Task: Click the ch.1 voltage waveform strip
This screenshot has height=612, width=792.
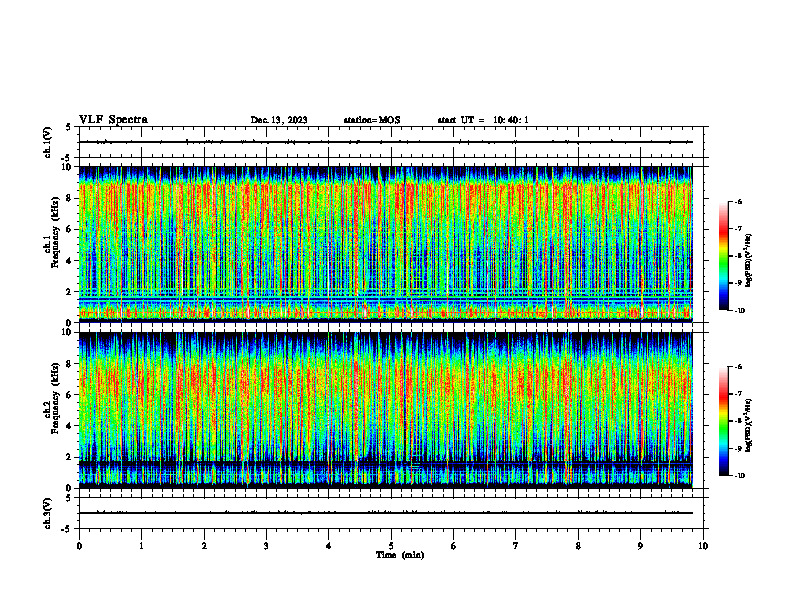Action: [385, 142]
